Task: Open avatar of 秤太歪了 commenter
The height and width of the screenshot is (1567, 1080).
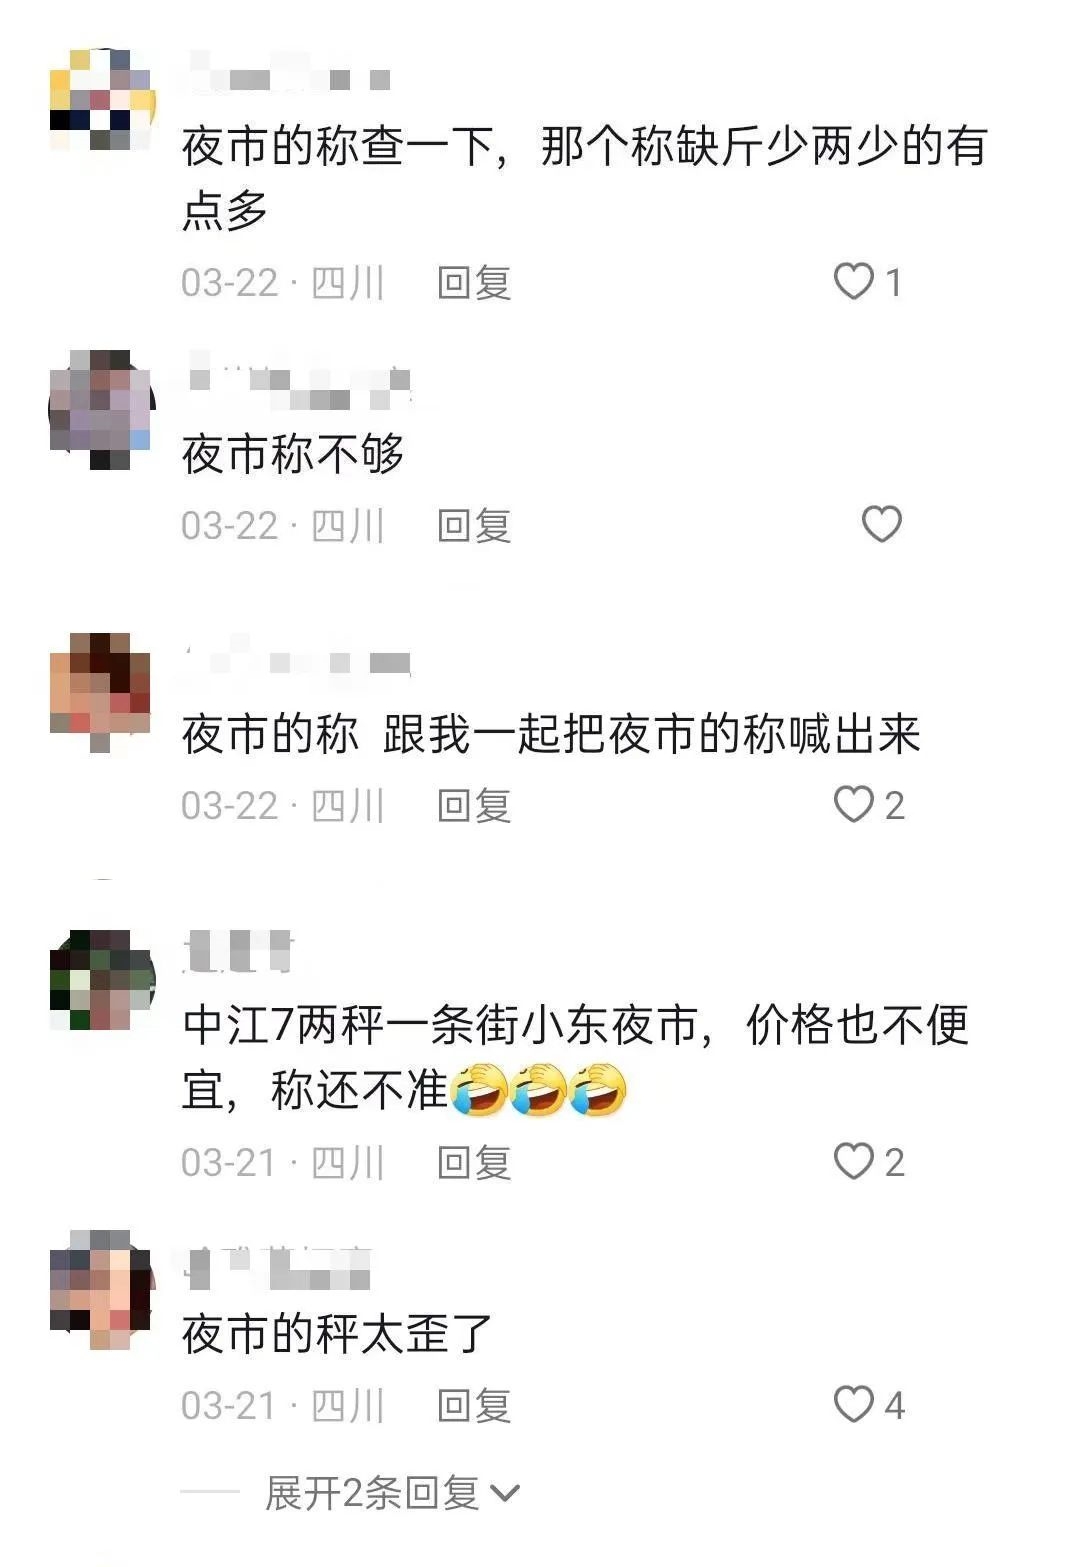Action: point(100,1290)
